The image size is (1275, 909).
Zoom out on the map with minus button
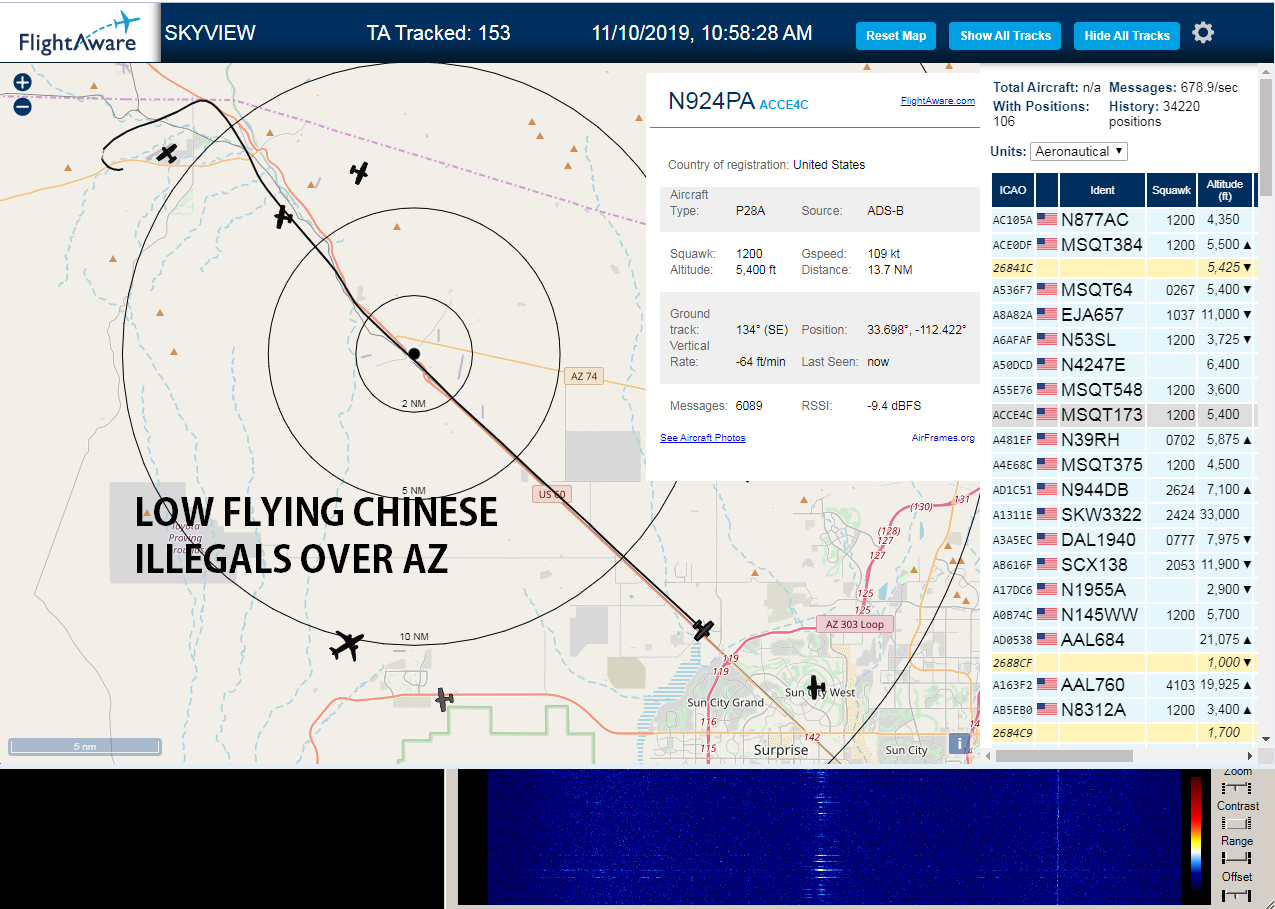click(22, 107)
